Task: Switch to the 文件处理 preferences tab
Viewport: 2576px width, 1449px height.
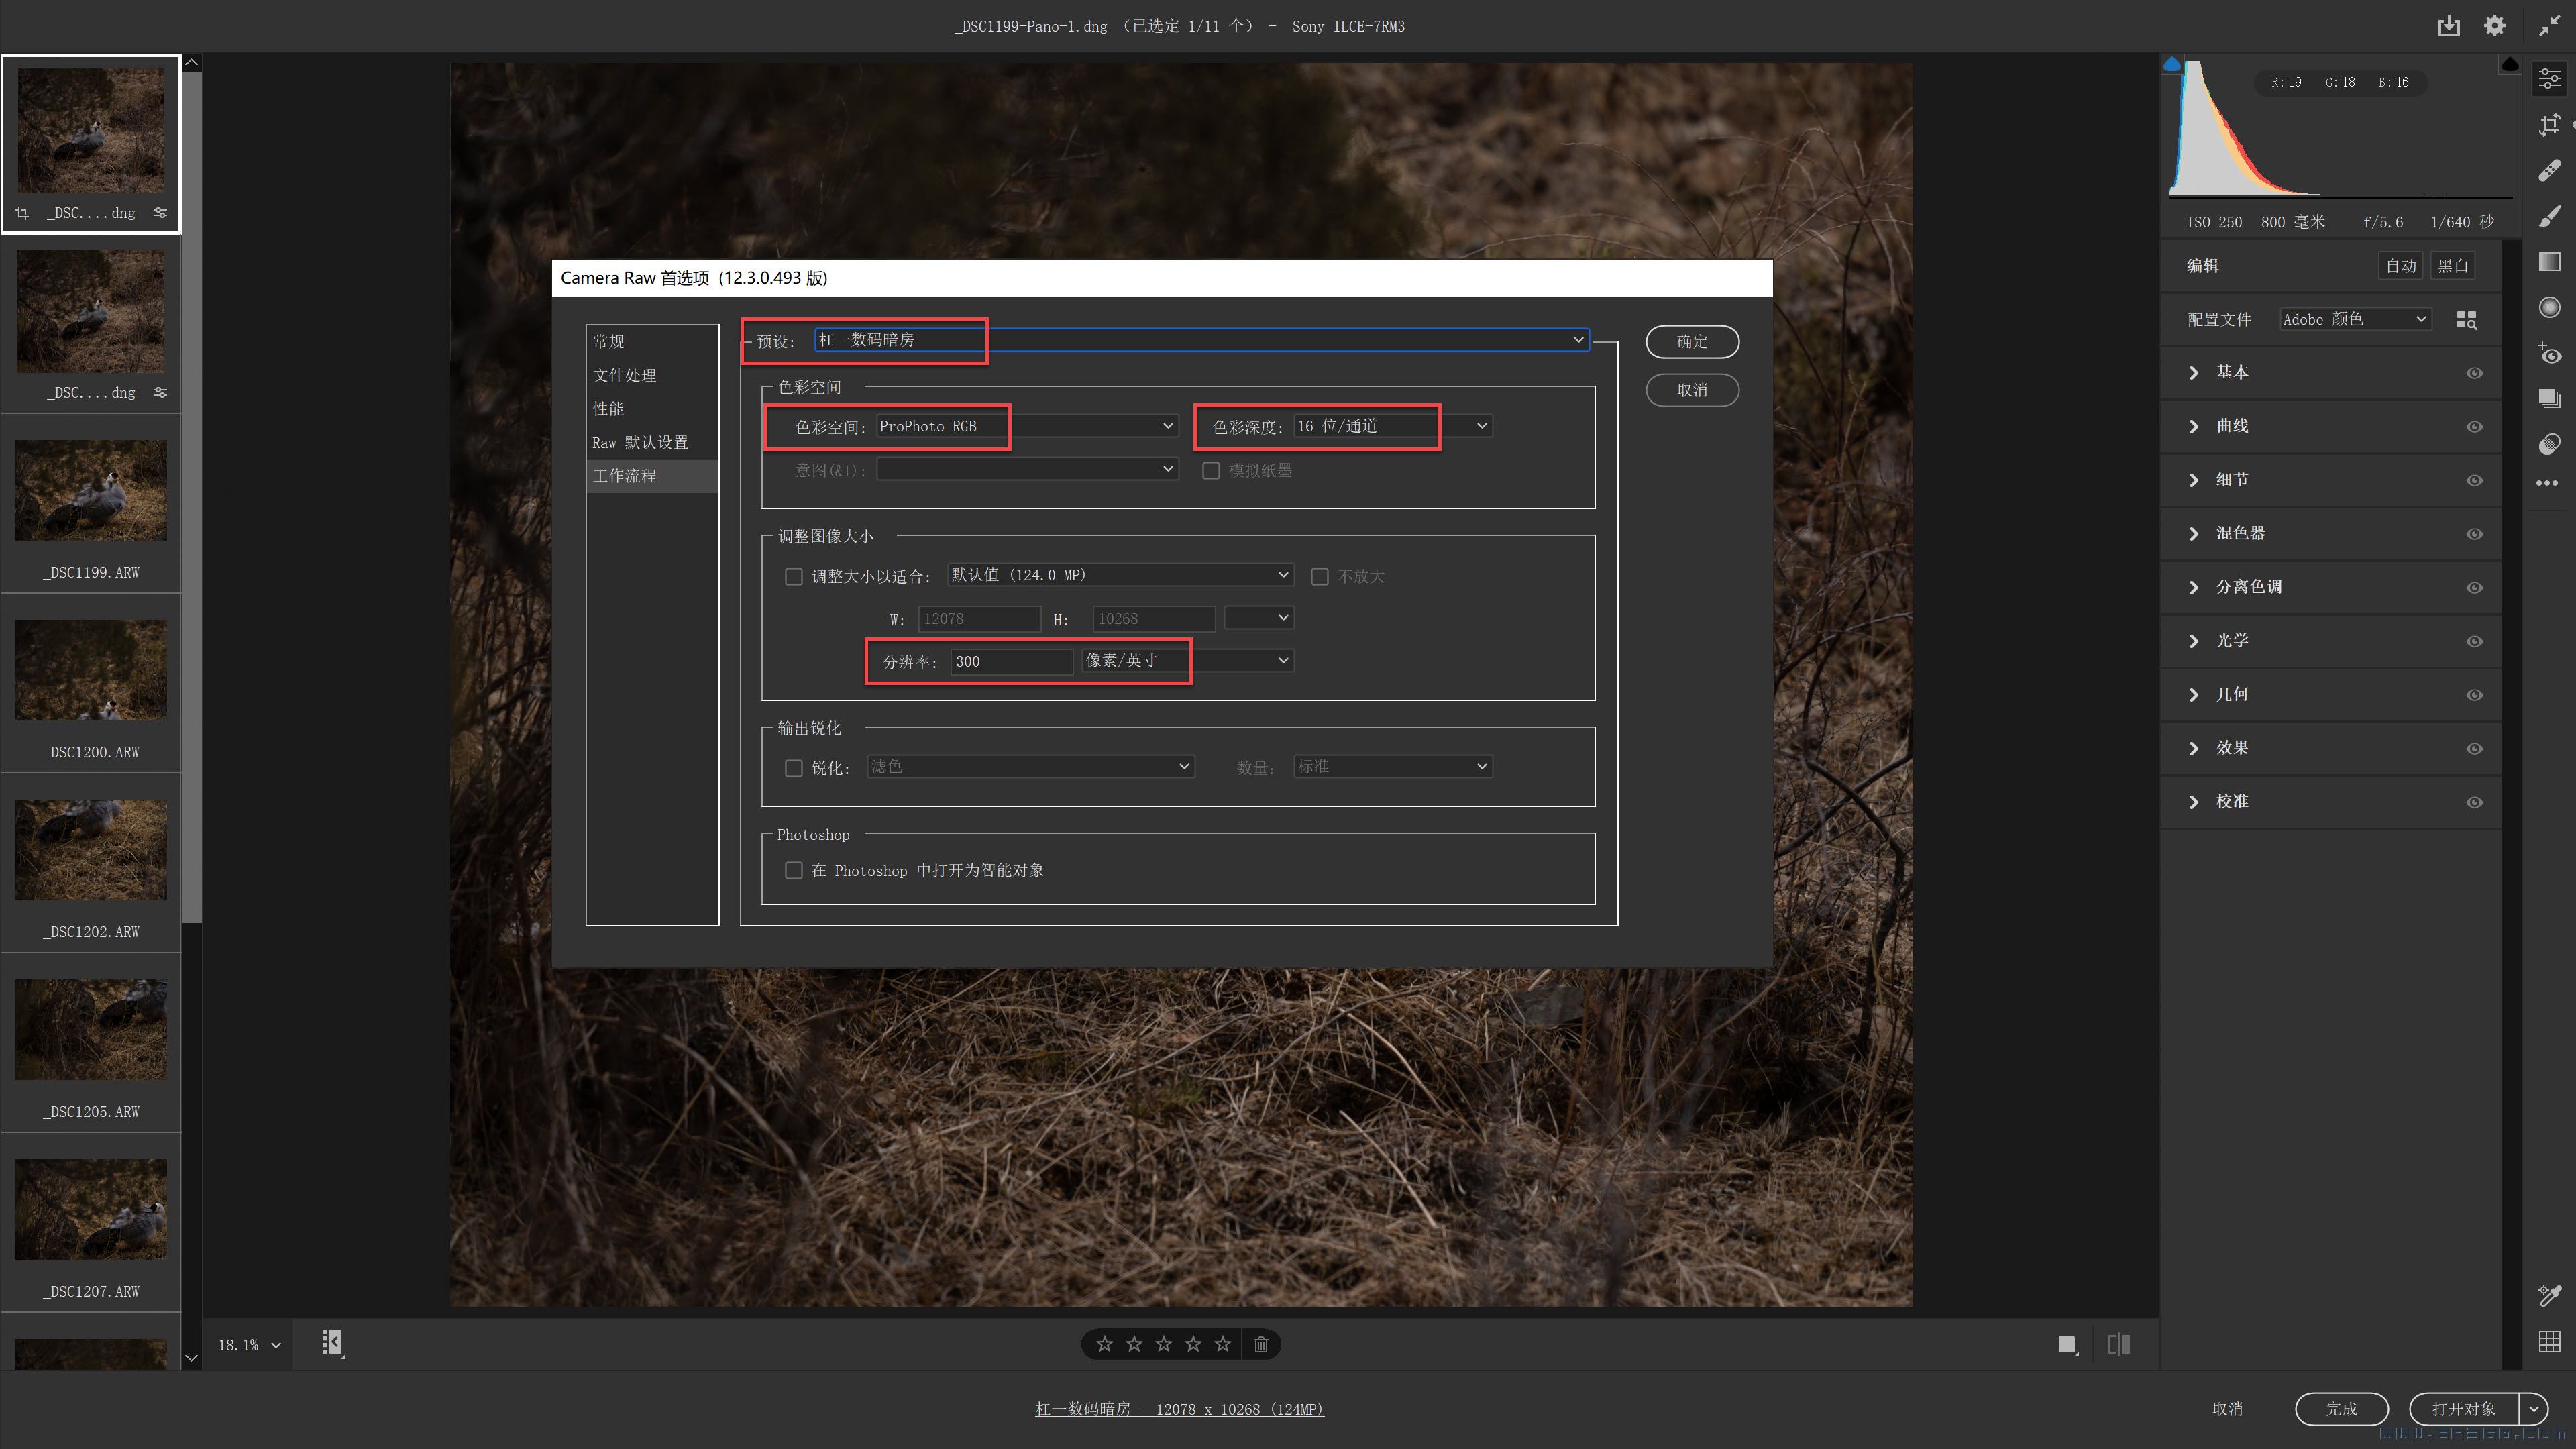Action: (625, 375)
